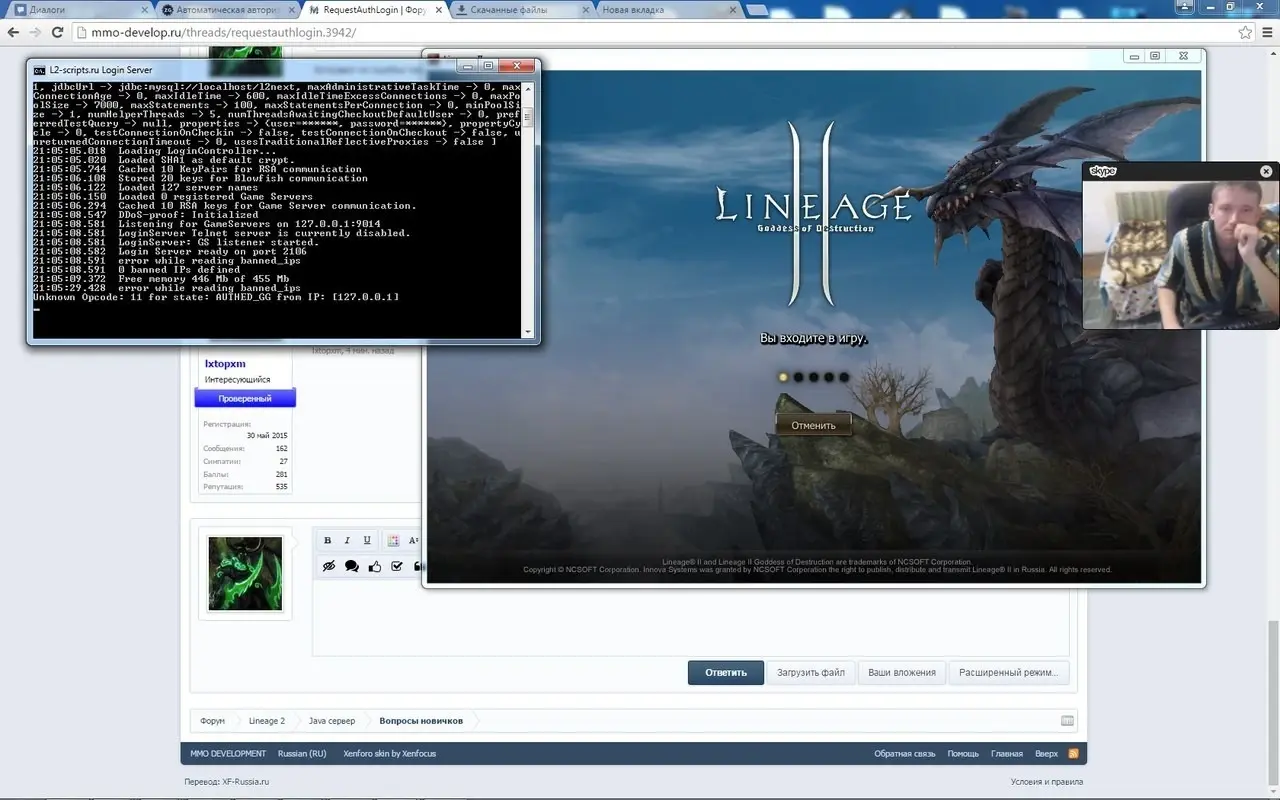Insert hidden text with the crossed-eye icon
This screenshot has height=800, width=1280.
[328, 566]
